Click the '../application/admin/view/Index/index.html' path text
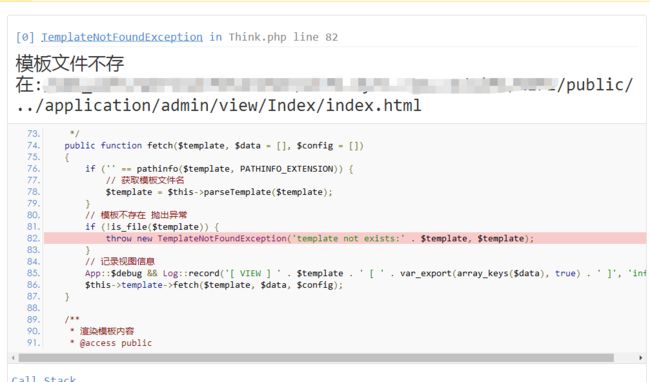650x382 pixels. pos(218,105)
